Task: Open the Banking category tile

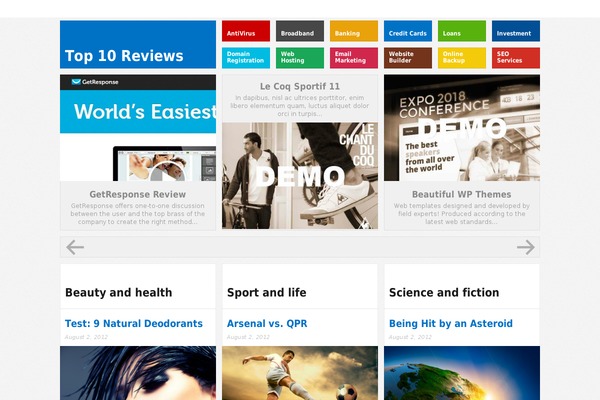Action: pyautogui.click(x=354, y=31)
